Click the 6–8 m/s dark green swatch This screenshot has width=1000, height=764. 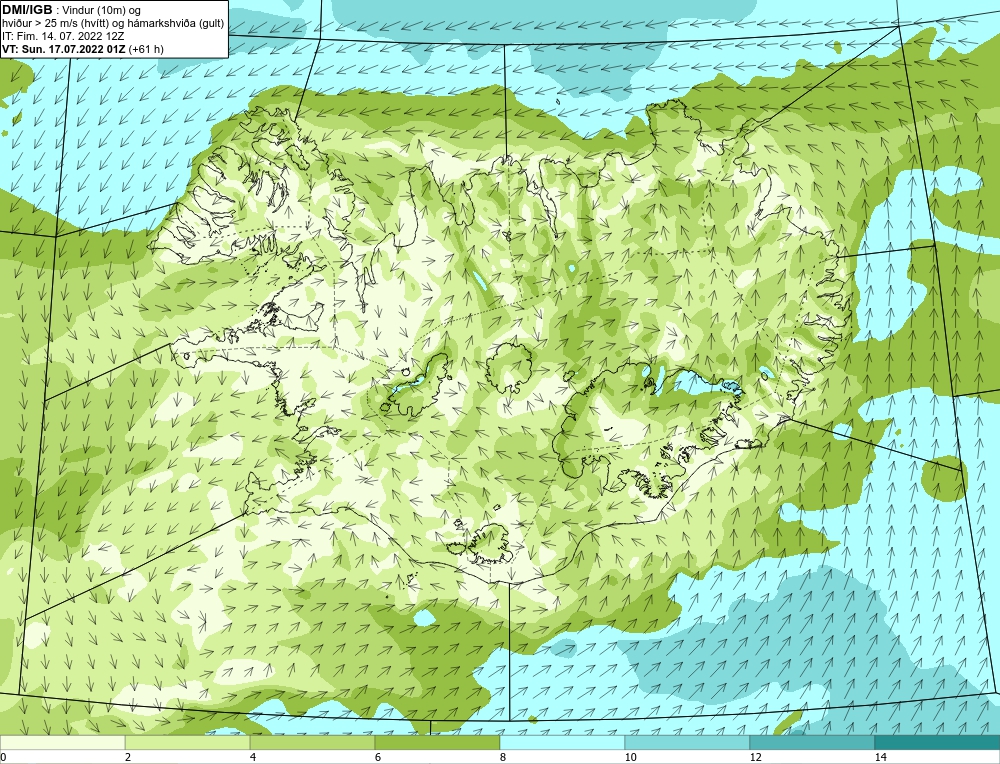click(x=438, y=742)
